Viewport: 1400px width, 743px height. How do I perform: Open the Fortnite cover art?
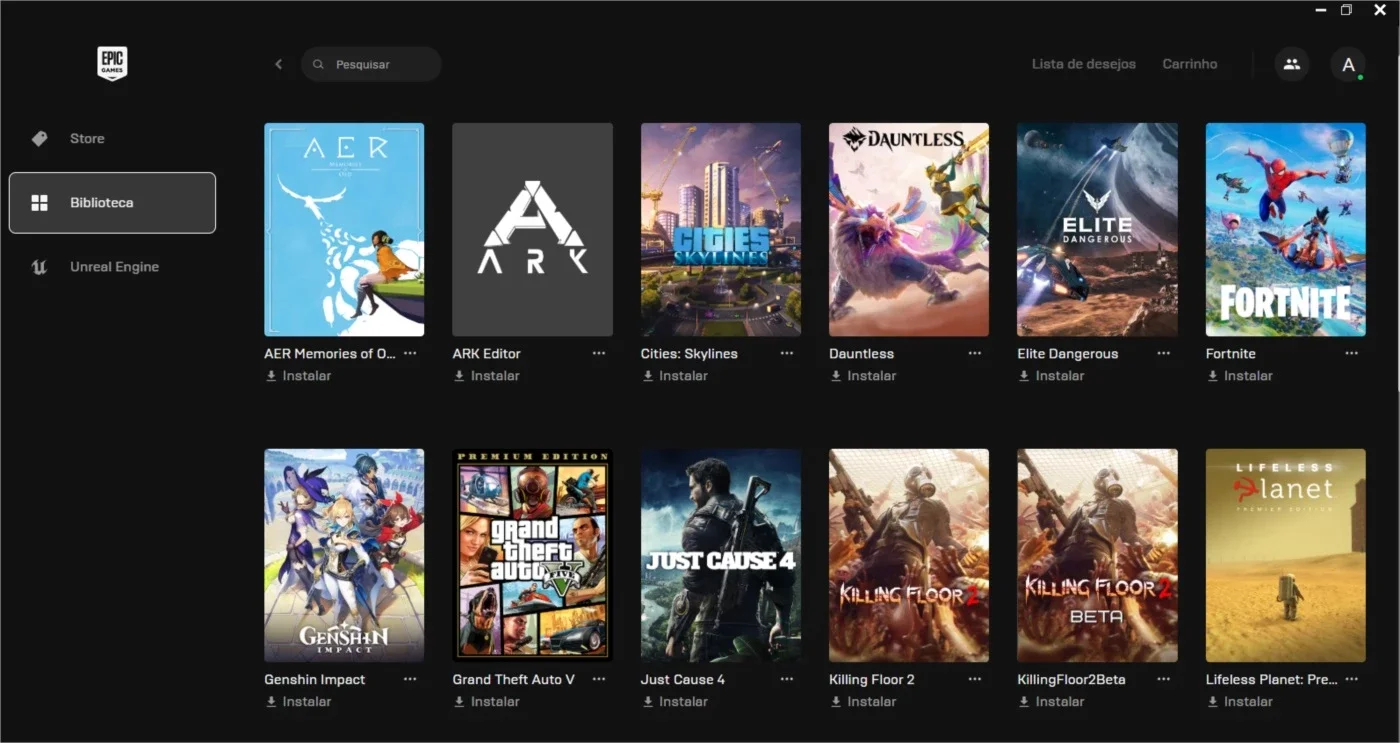click(x=1286, y=229)
